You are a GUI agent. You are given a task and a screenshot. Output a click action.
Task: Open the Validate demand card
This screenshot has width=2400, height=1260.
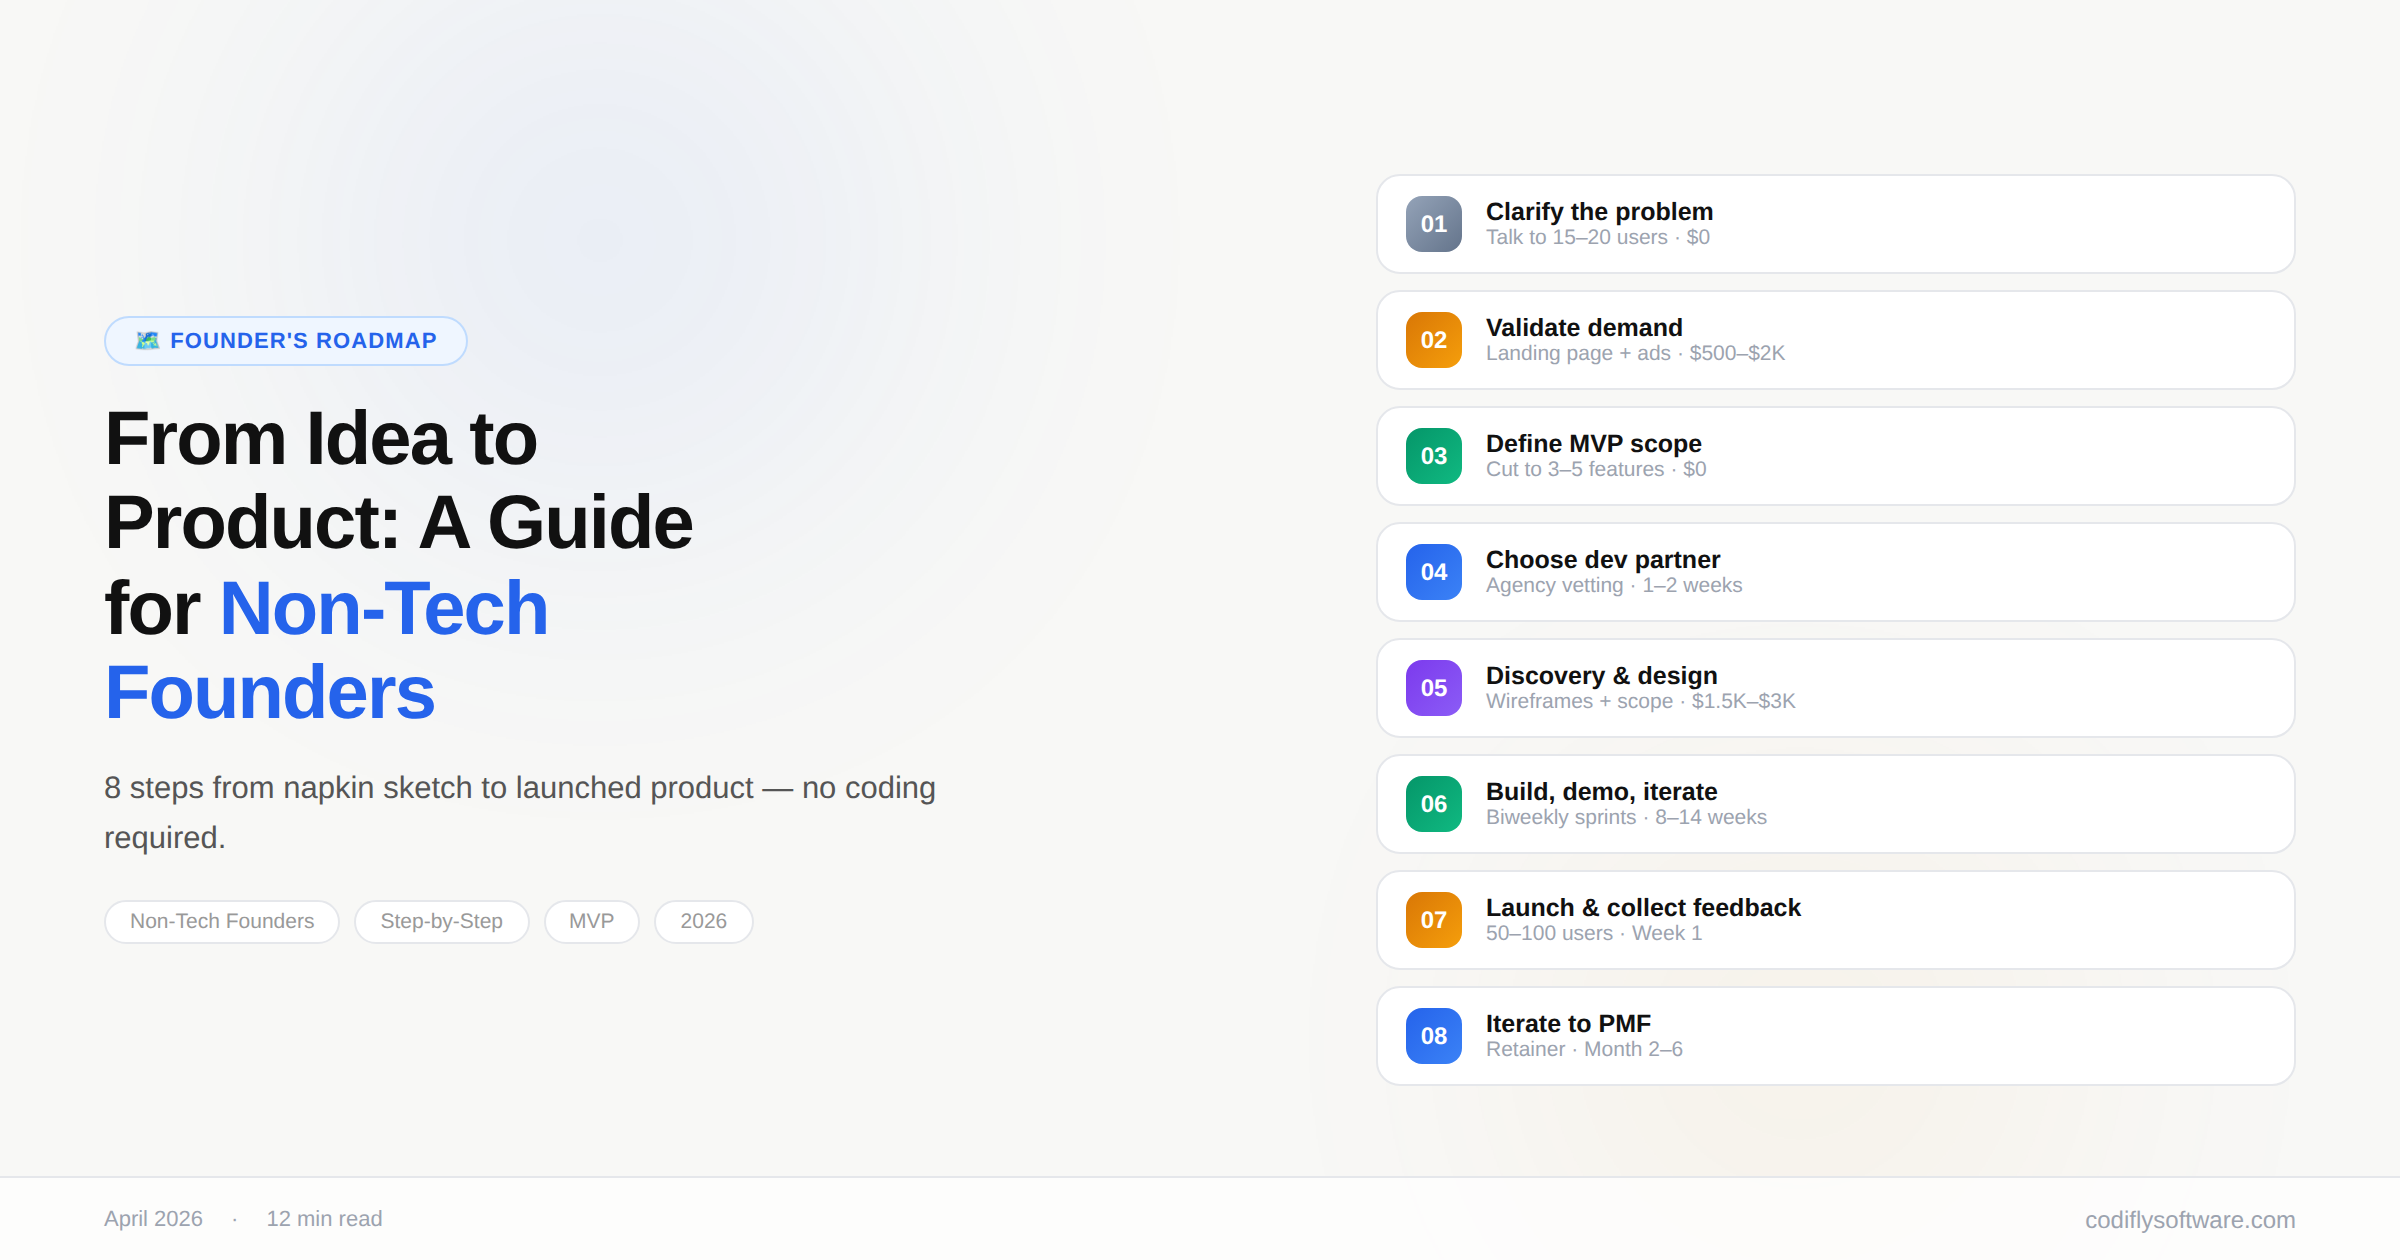[x=1835, y=340]
